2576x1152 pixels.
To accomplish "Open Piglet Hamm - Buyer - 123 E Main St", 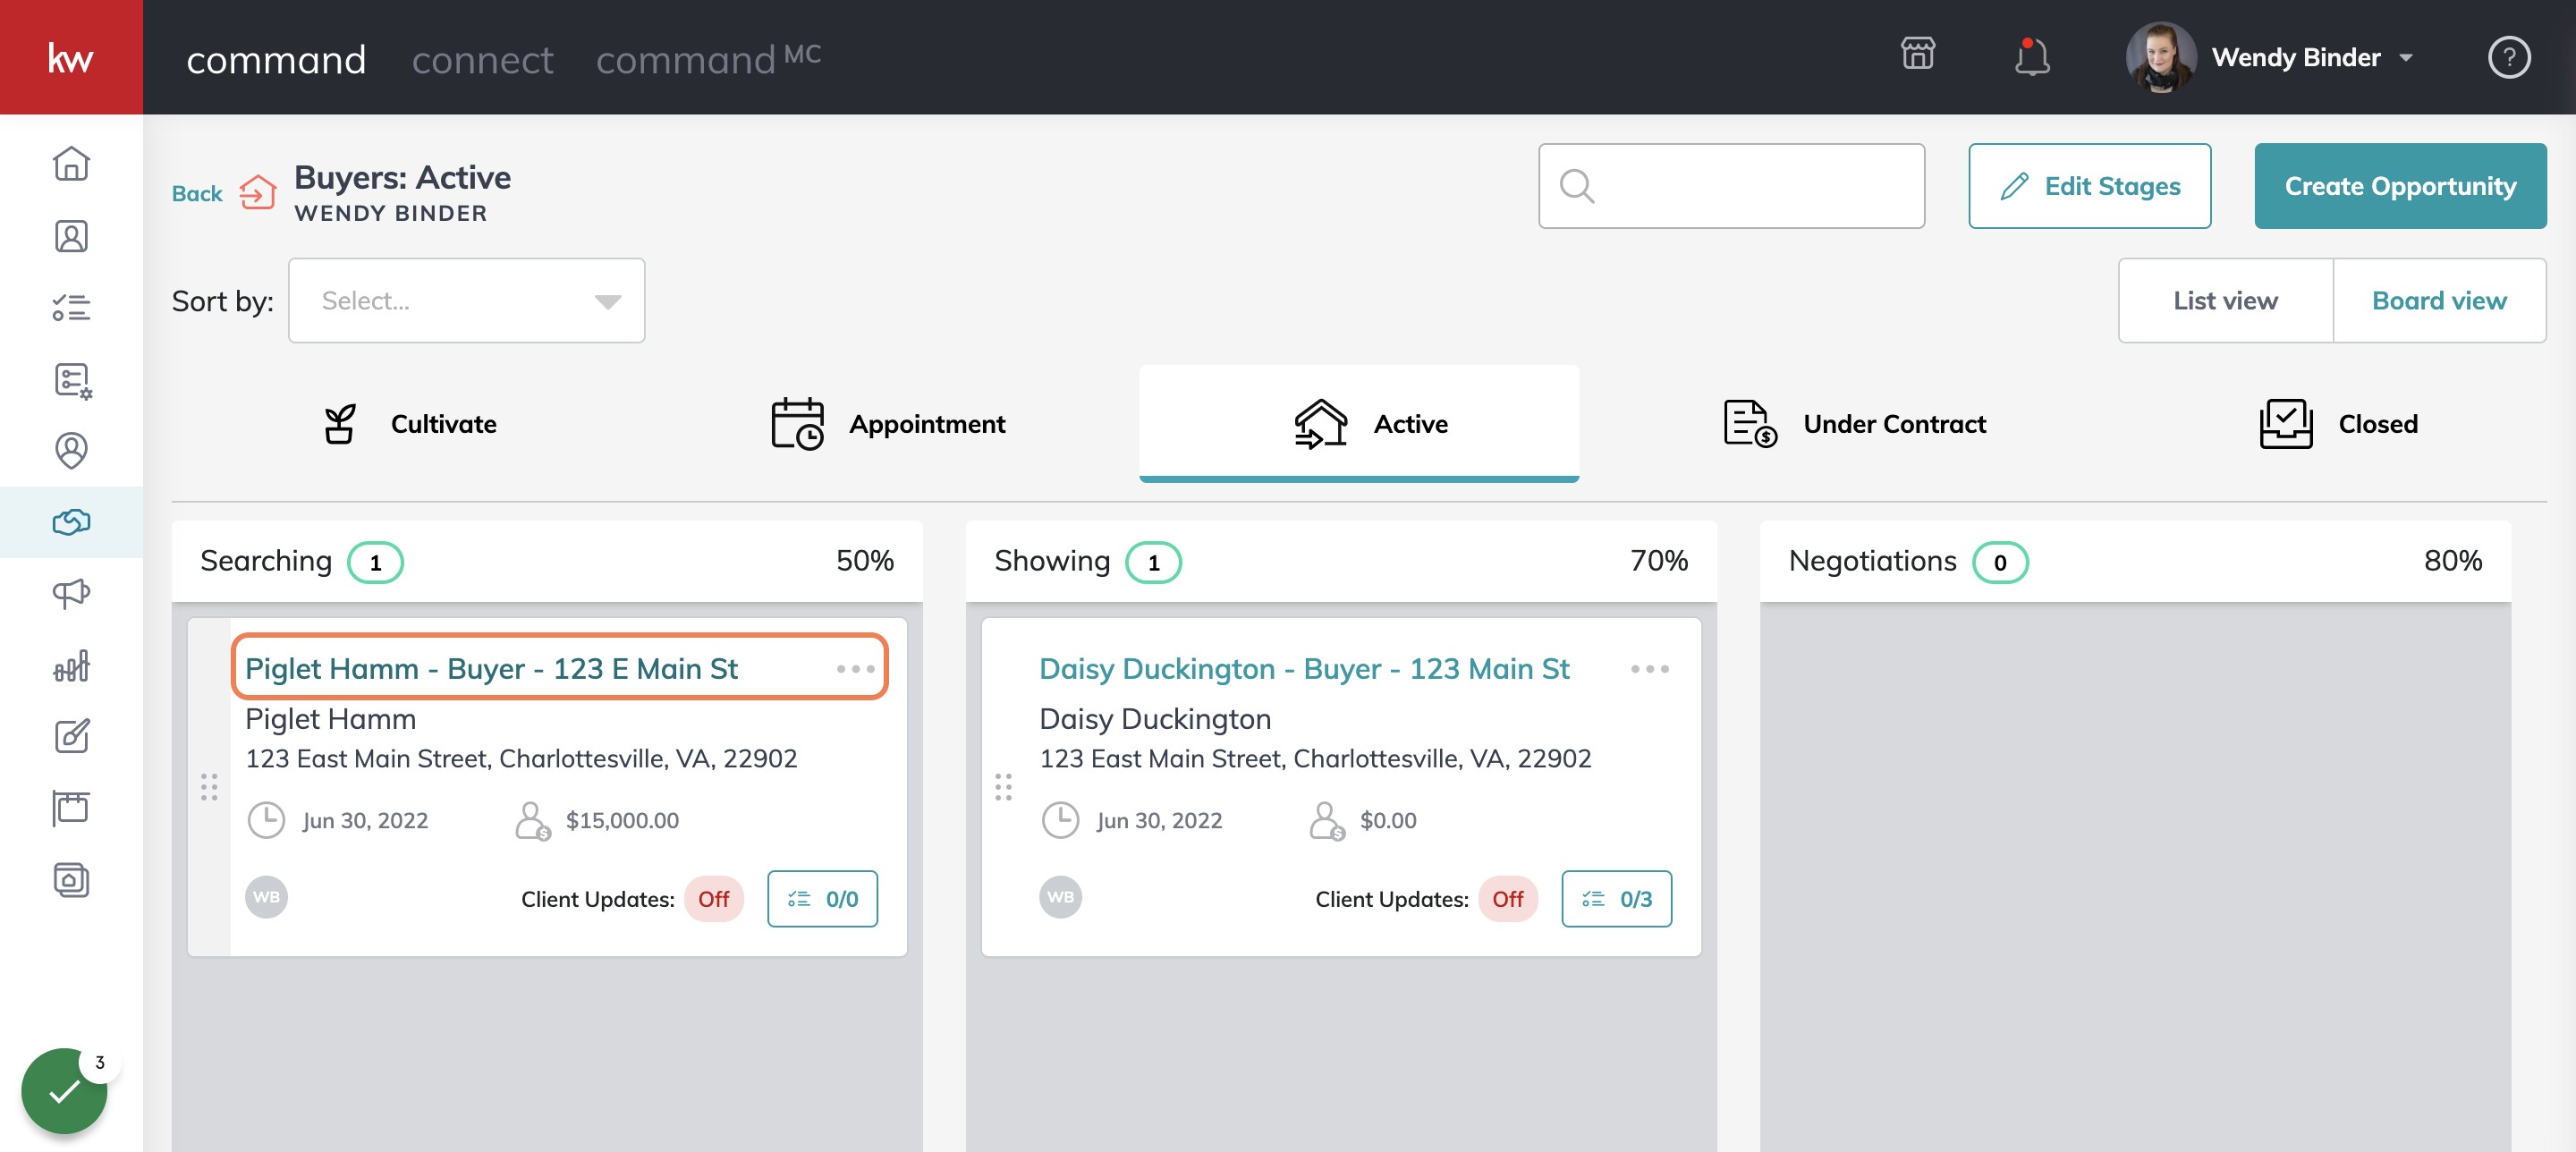I will point(491,669).
